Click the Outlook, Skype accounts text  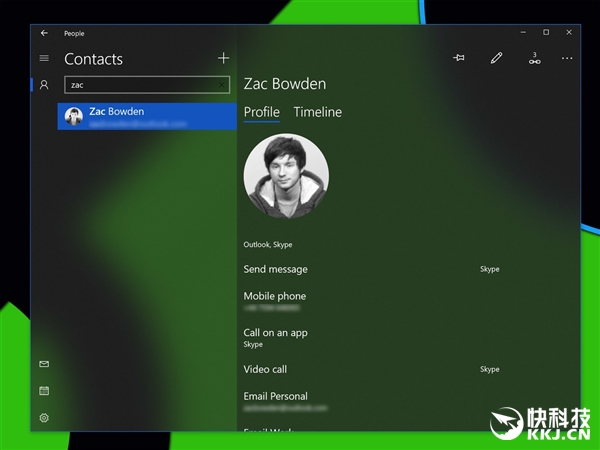point(268,245)
